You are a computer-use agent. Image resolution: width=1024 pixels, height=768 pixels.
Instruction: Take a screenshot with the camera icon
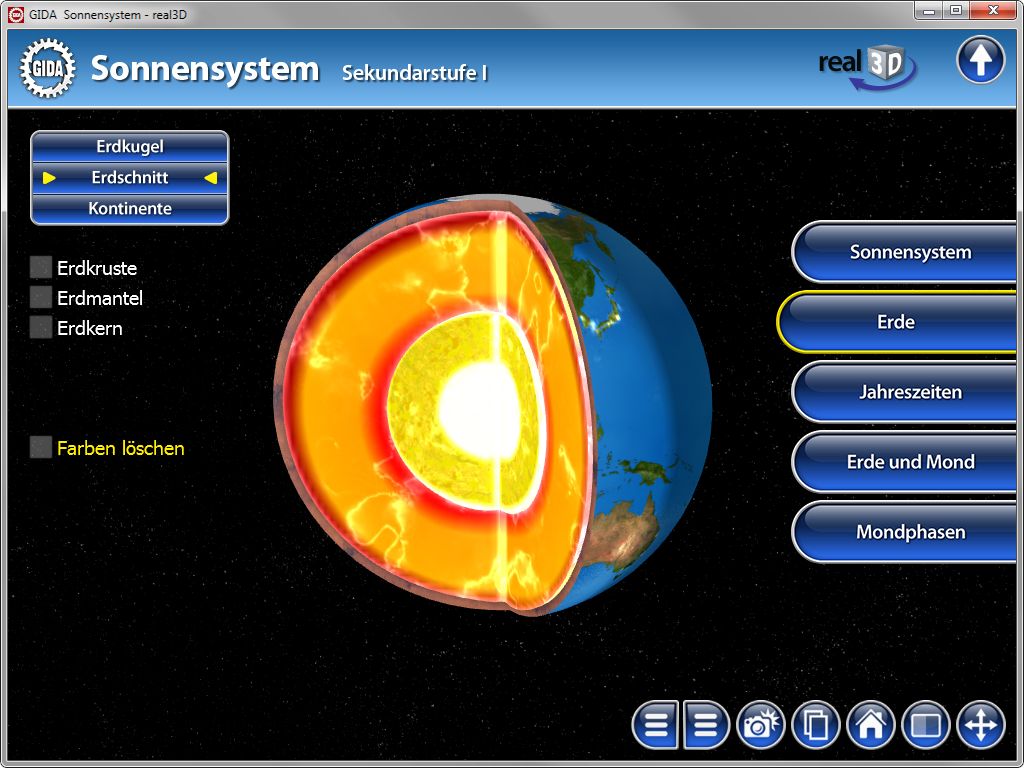coord(762,725)
